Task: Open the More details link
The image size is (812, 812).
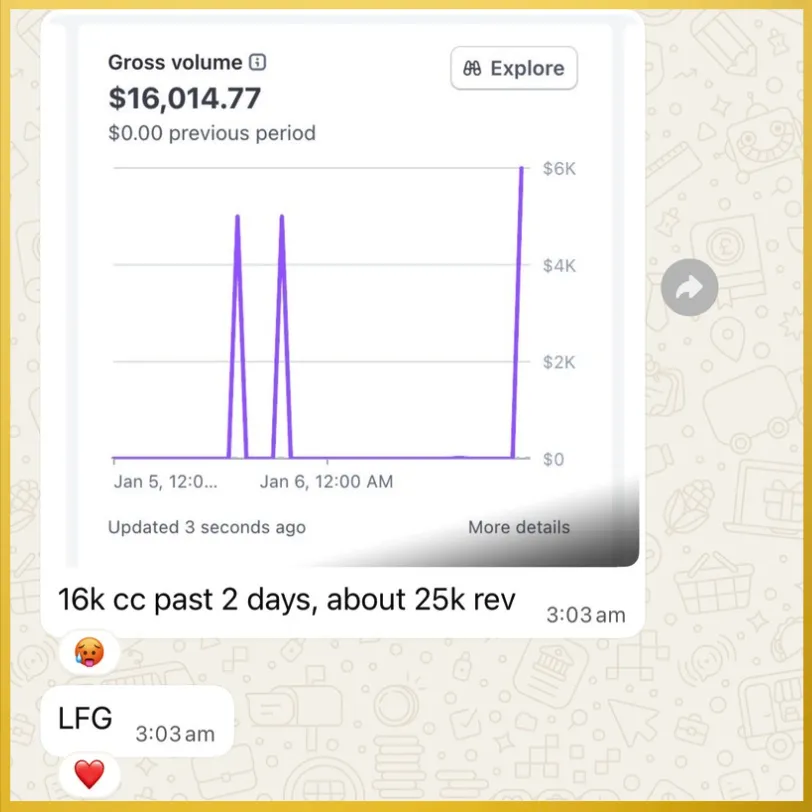Action: click(519, 527)
